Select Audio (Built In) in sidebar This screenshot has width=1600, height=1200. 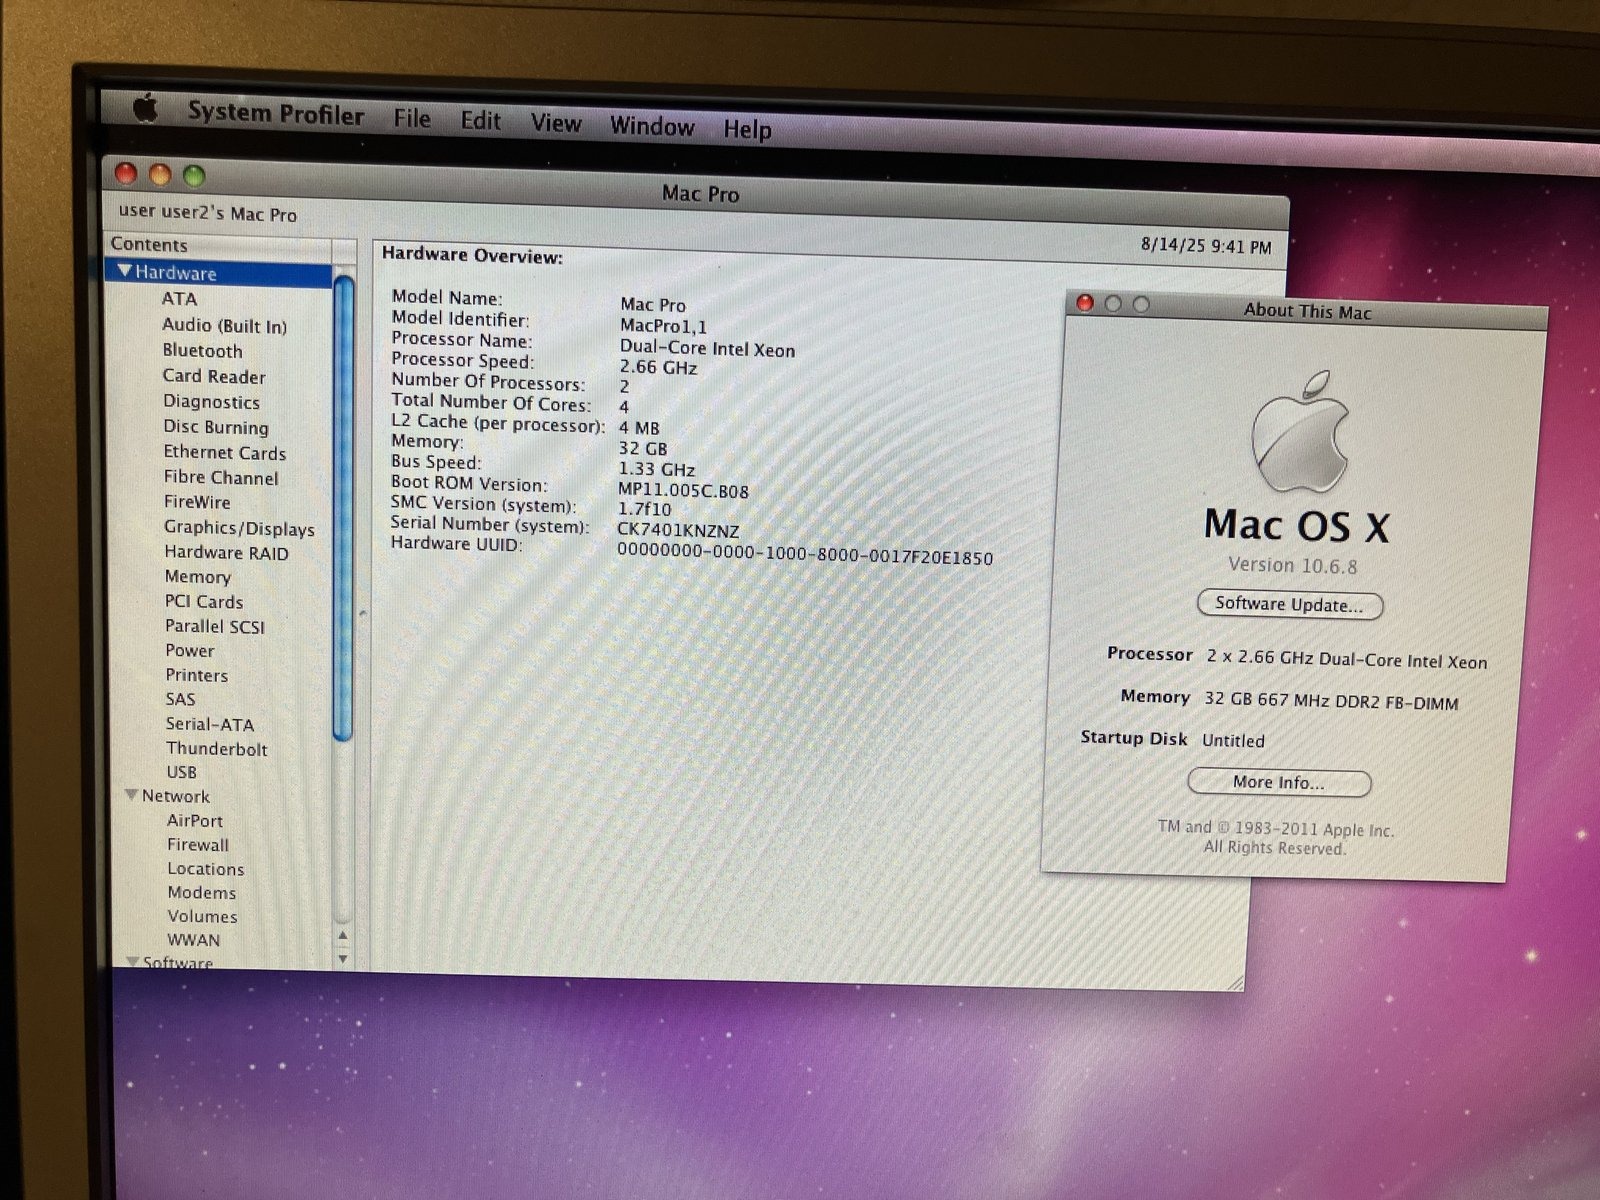click(225, 325)
